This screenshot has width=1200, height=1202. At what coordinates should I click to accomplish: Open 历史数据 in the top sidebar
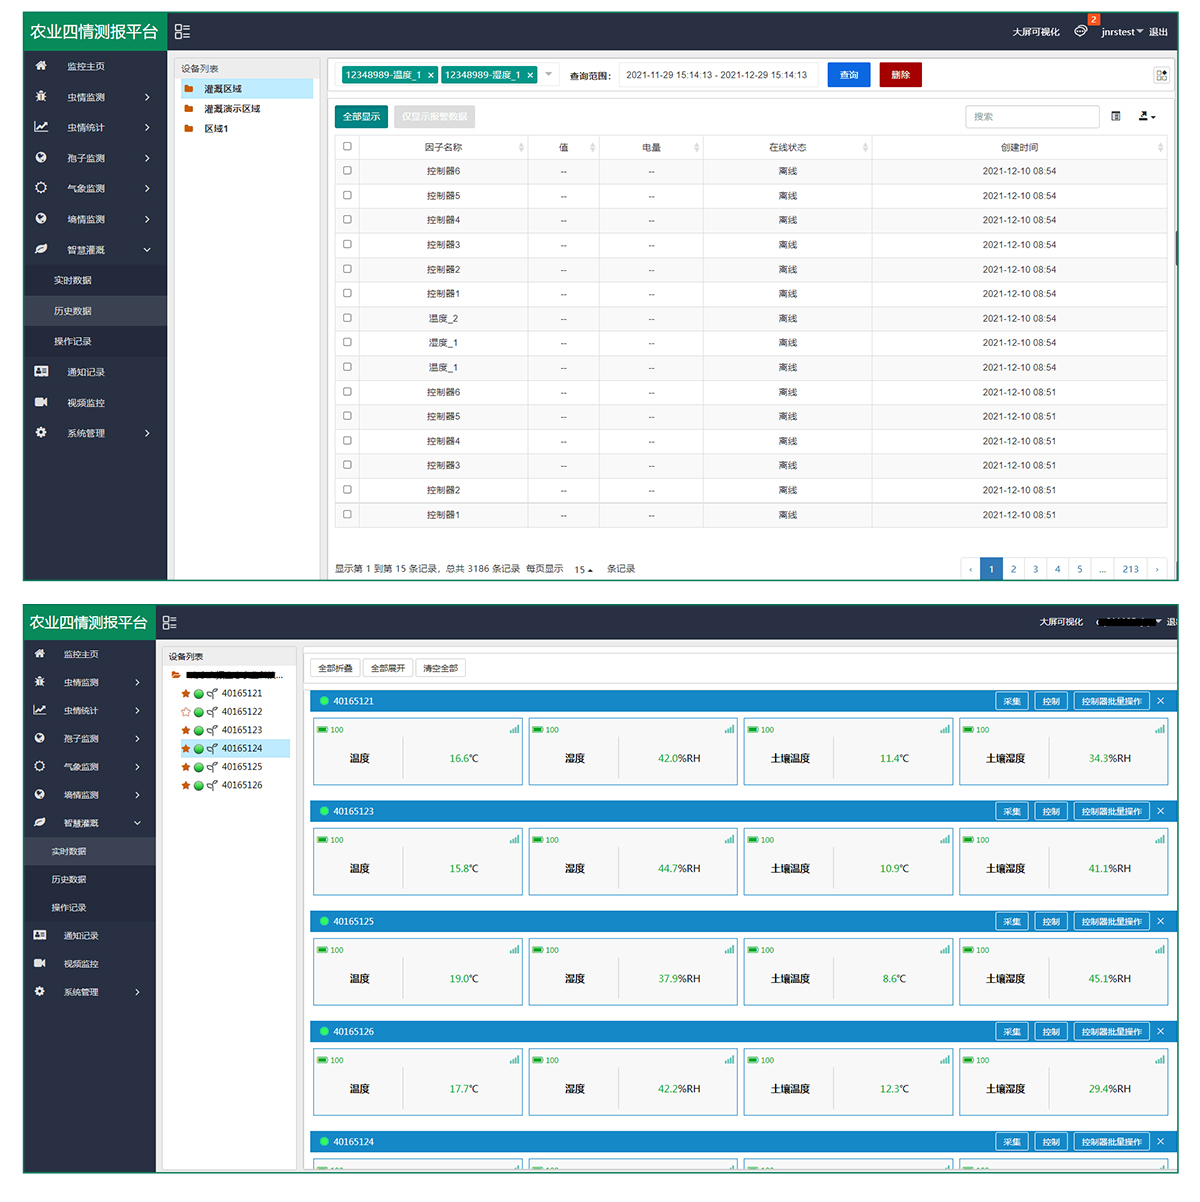point(73,311)
